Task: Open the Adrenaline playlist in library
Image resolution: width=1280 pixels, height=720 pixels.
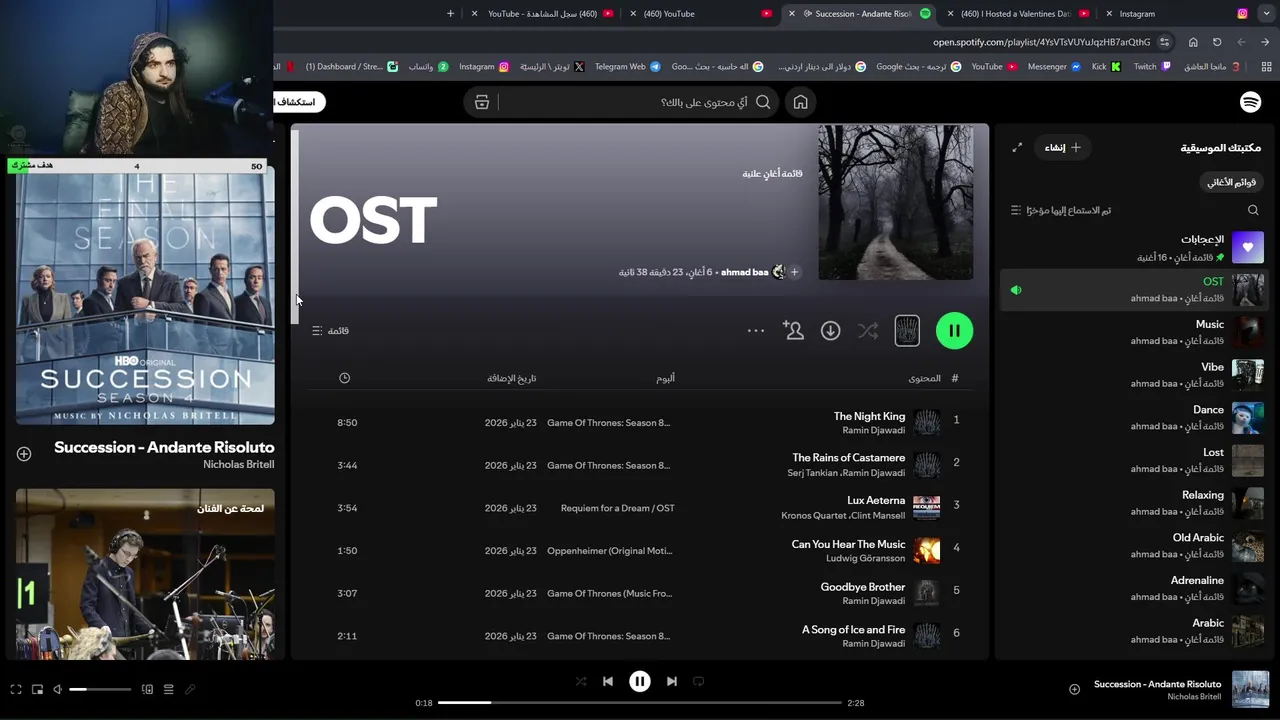Action: tap(1134, 588)
